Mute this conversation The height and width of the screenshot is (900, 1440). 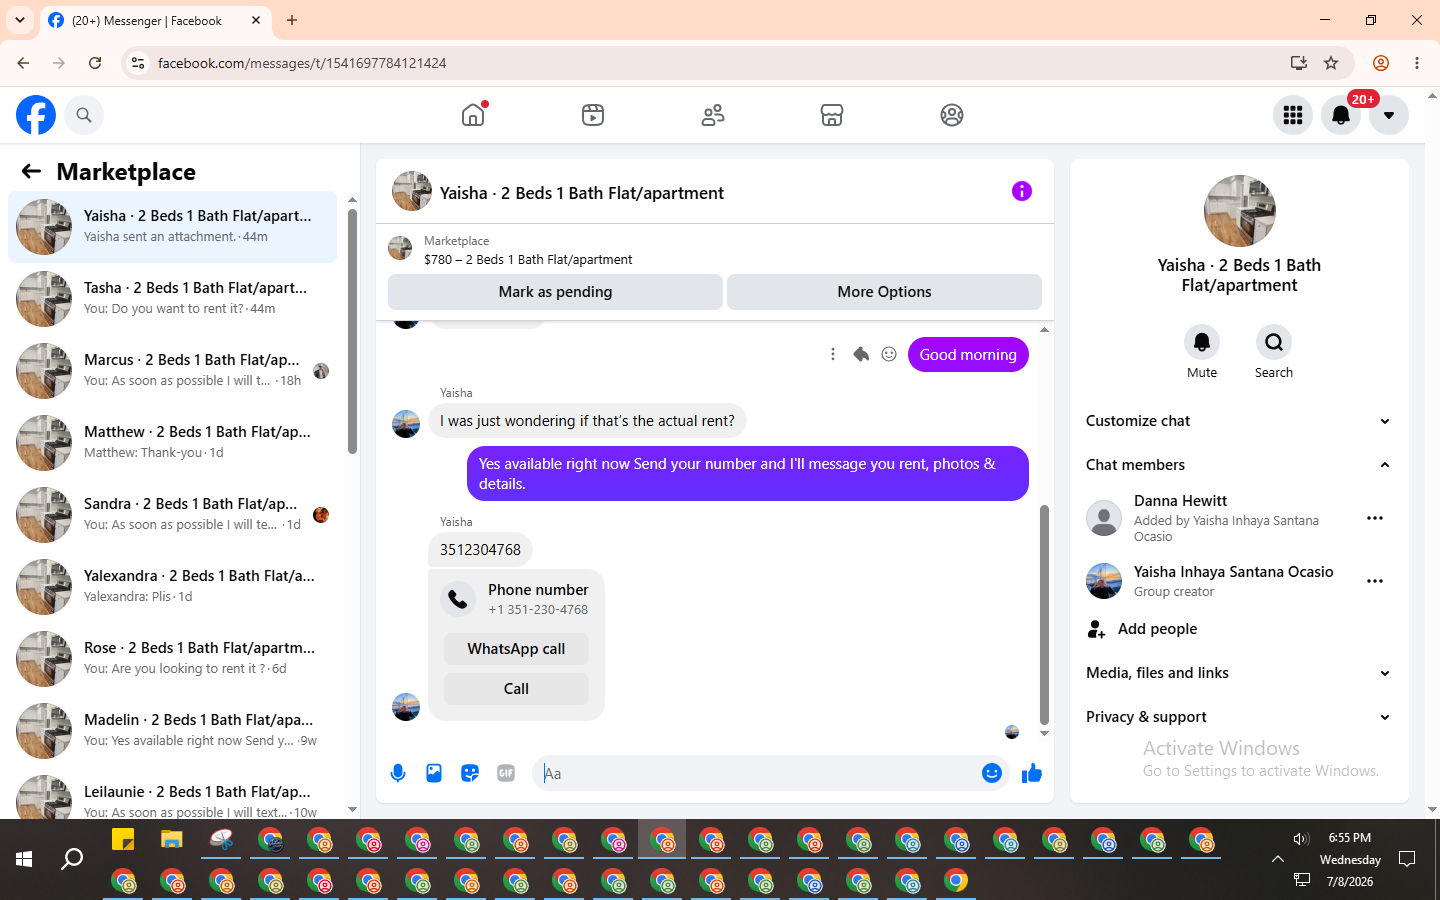pos(1202,342)
